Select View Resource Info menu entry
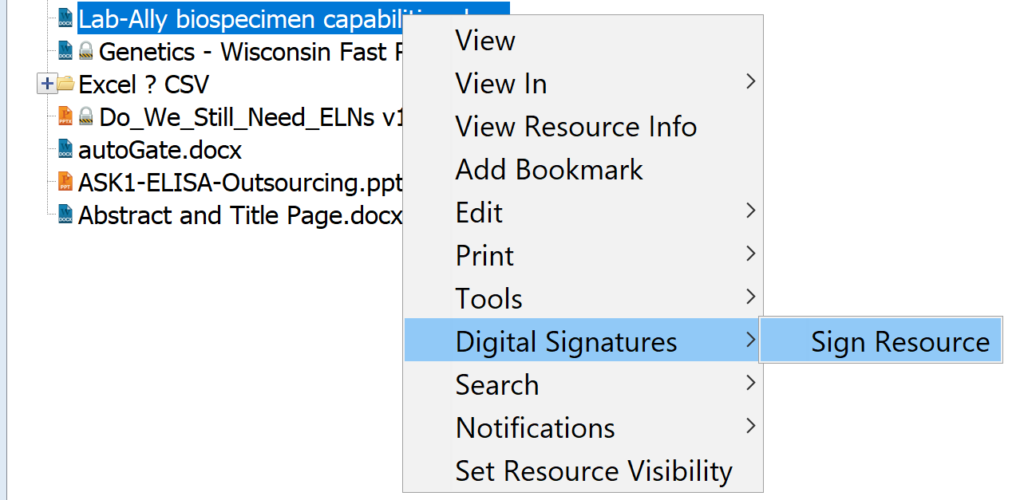1024x500 pixels. pyautogui.click(x=575, y=127)
